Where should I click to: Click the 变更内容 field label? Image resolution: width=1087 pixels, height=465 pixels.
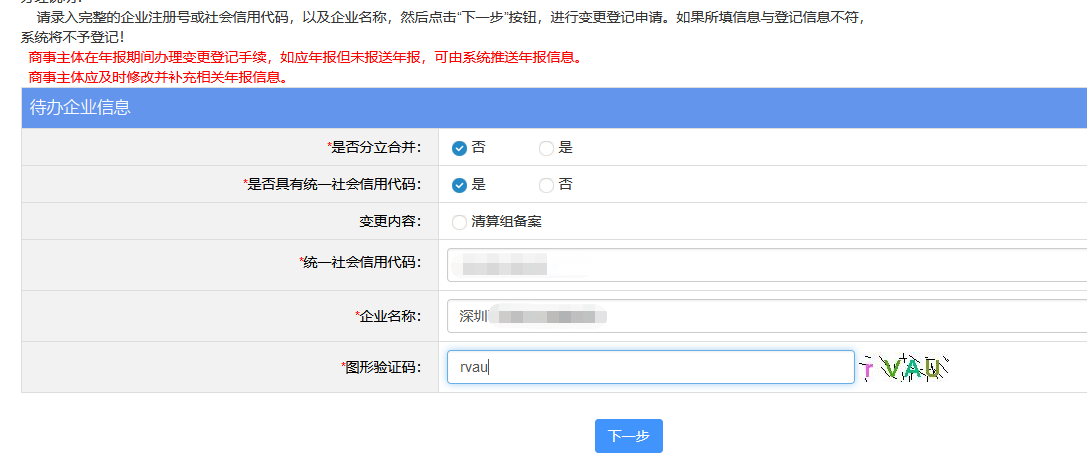coord(390,222)
